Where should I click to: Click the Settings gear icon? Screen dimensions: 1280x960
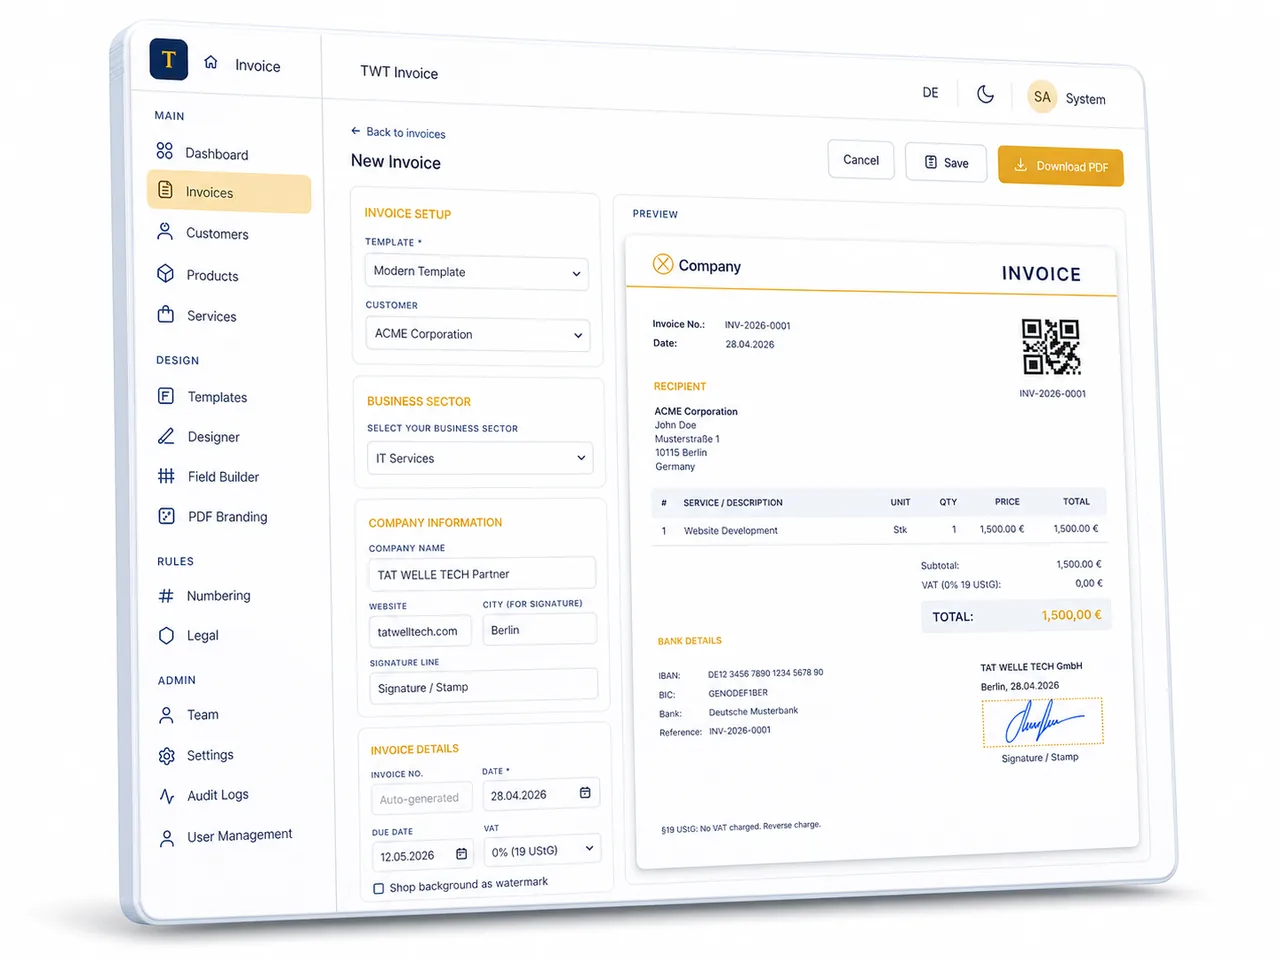coord(167,756)
